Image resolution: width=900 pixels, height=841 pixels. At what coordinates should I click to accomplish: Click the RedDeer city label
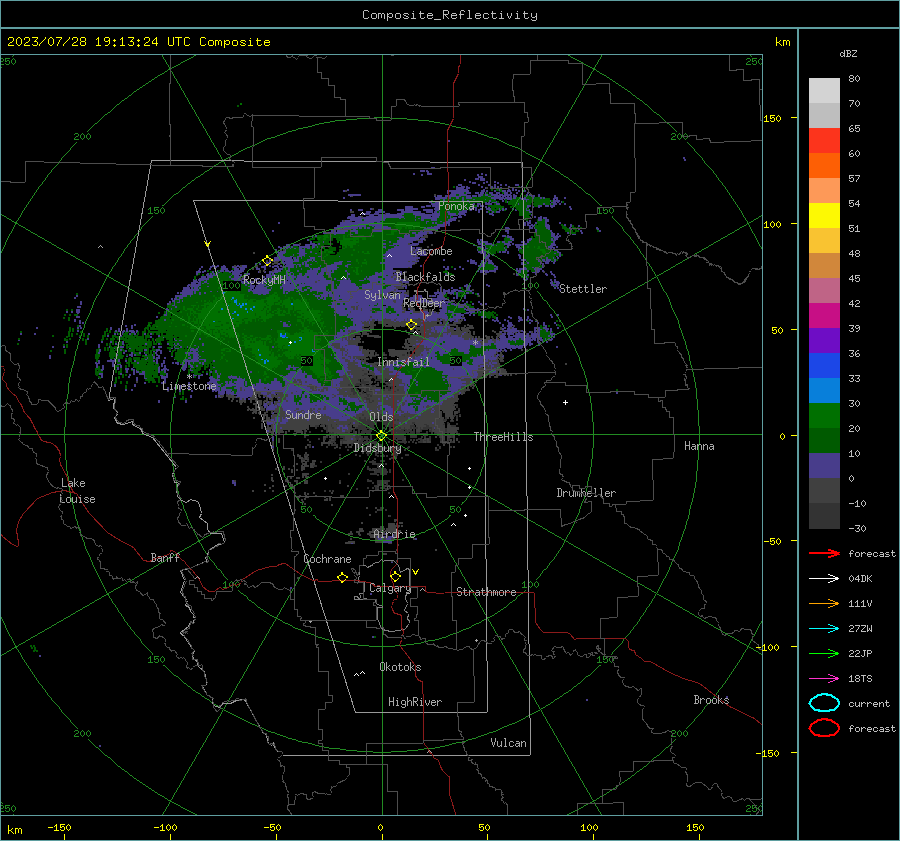(424, 303)
